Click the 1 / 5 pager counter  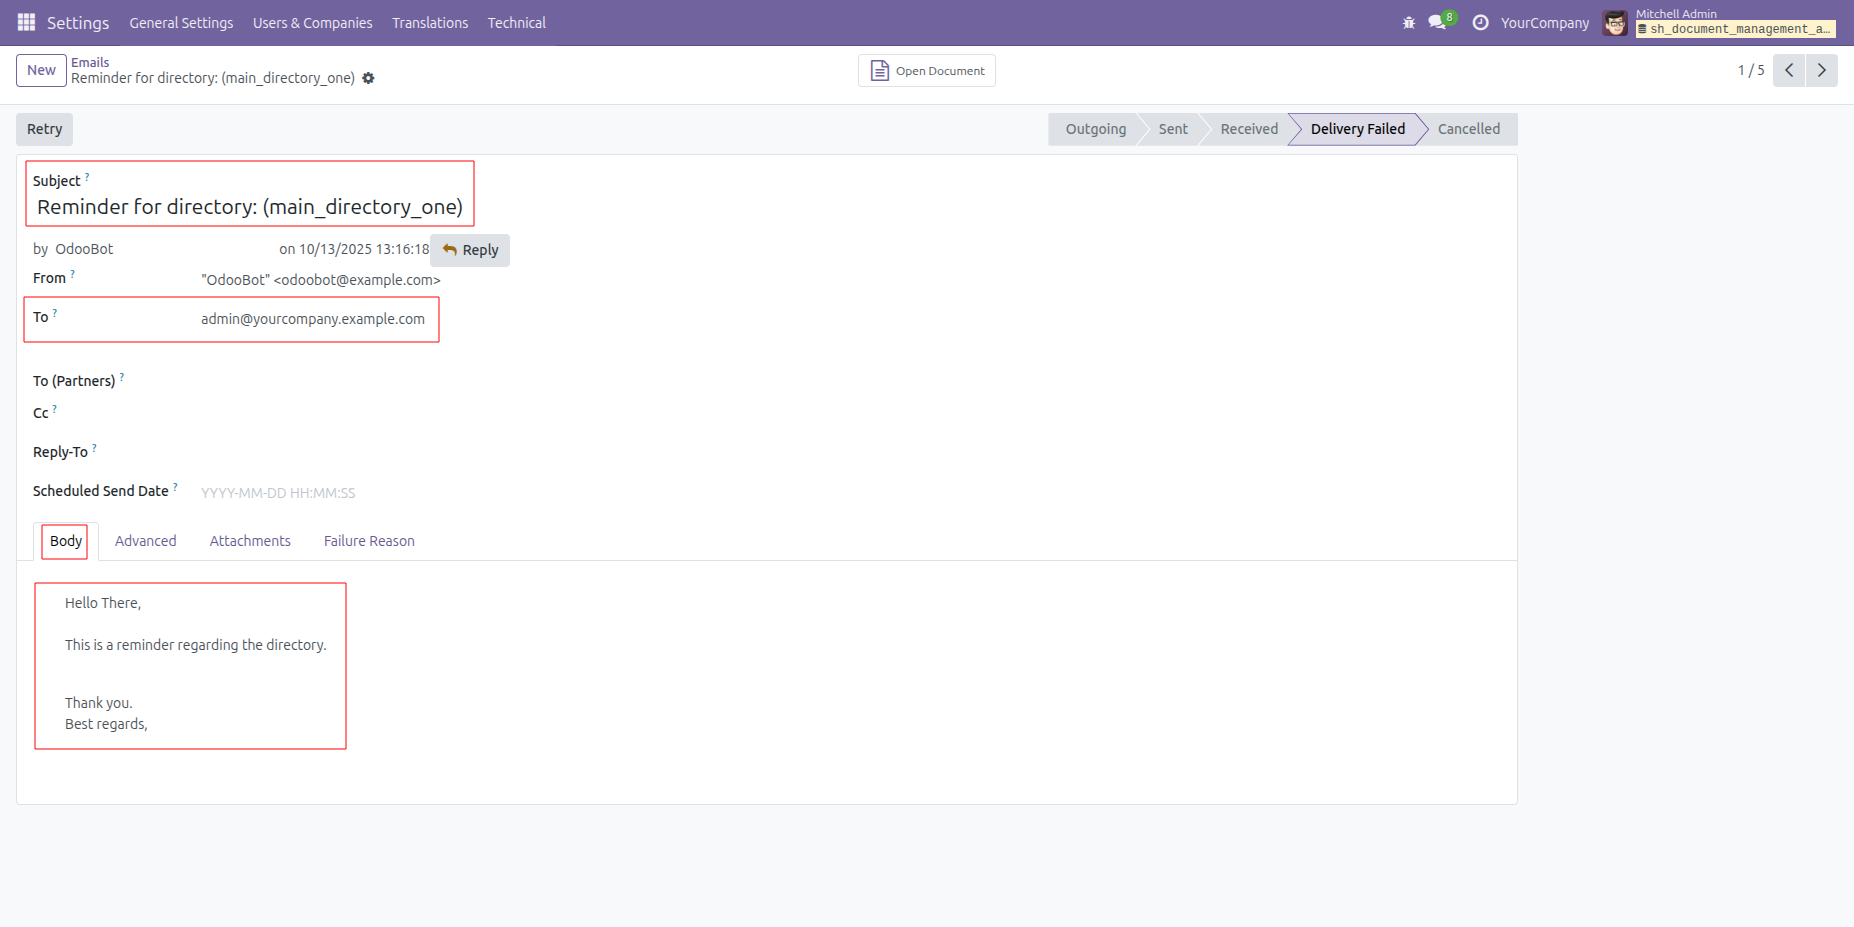tap(1751, 70)
